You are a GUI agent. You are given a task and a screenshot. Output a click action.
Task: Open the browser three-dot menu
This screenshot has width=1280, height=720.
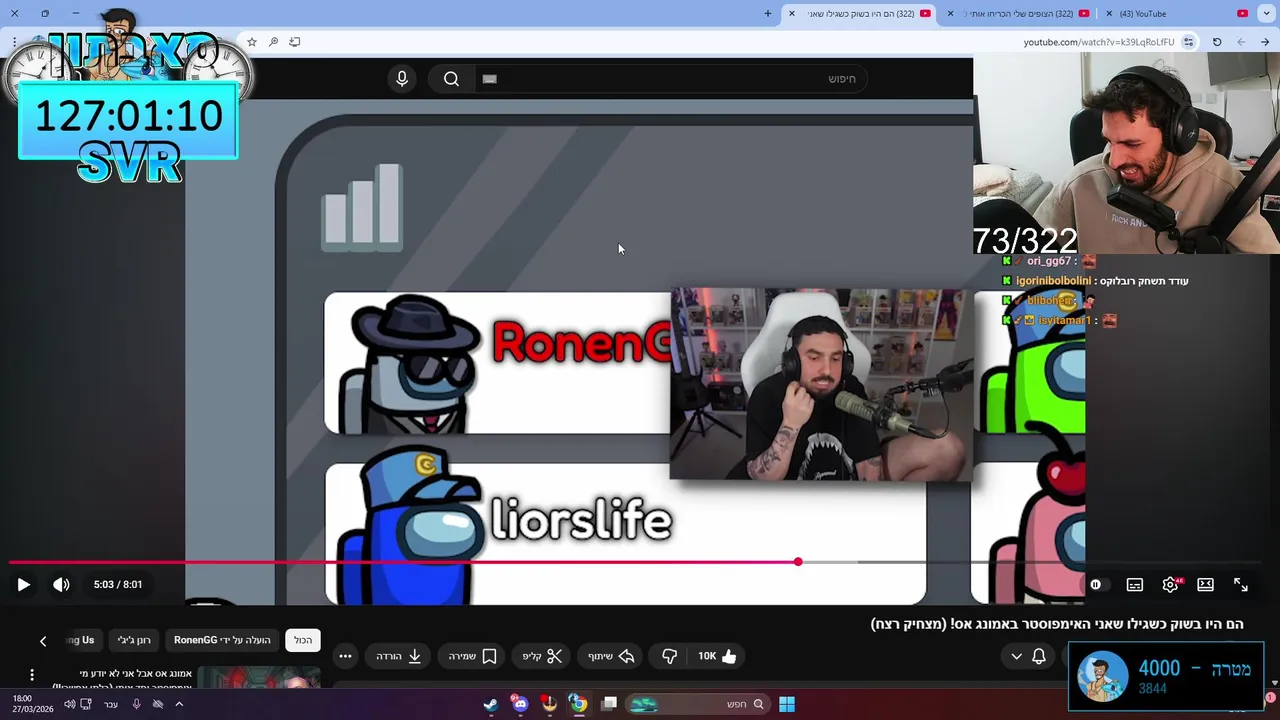click(14, 42)
